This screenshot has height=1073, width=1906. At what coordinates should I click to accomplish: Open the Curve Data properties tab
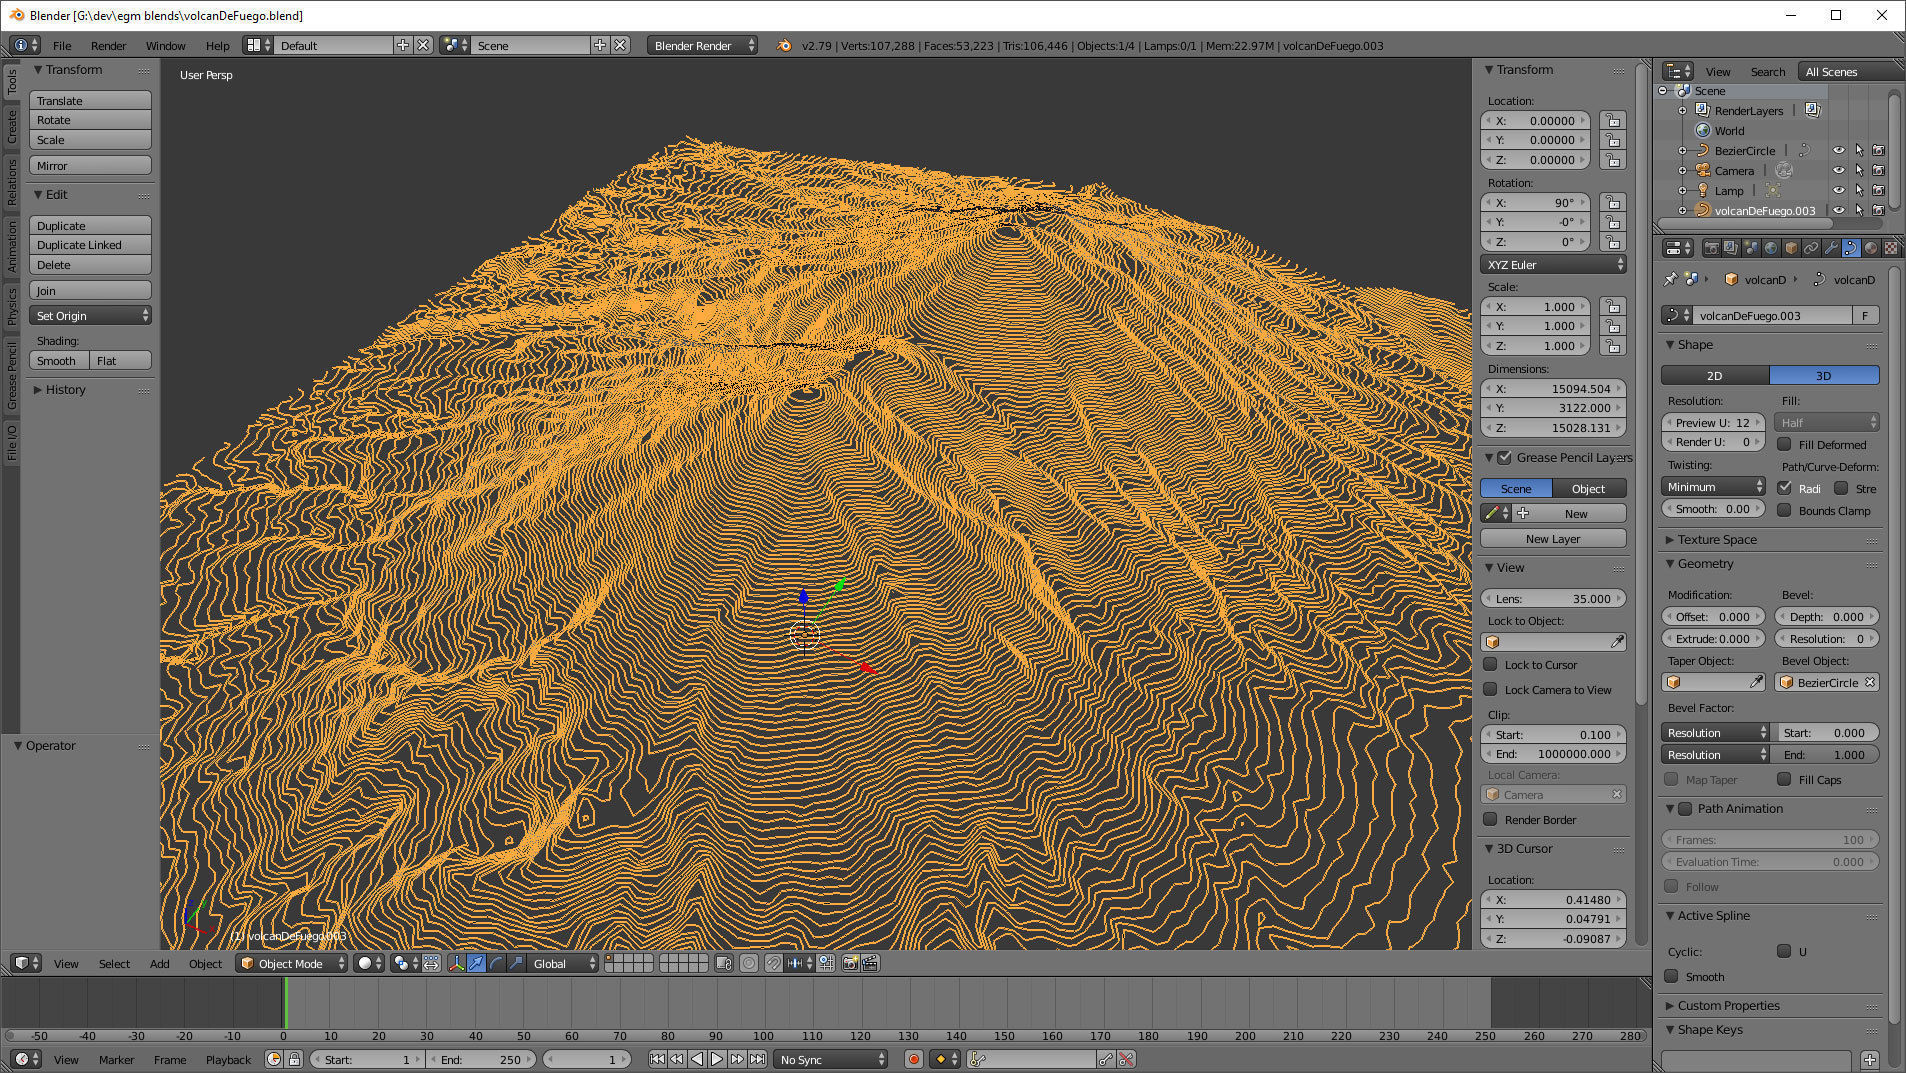(1851, 248)
